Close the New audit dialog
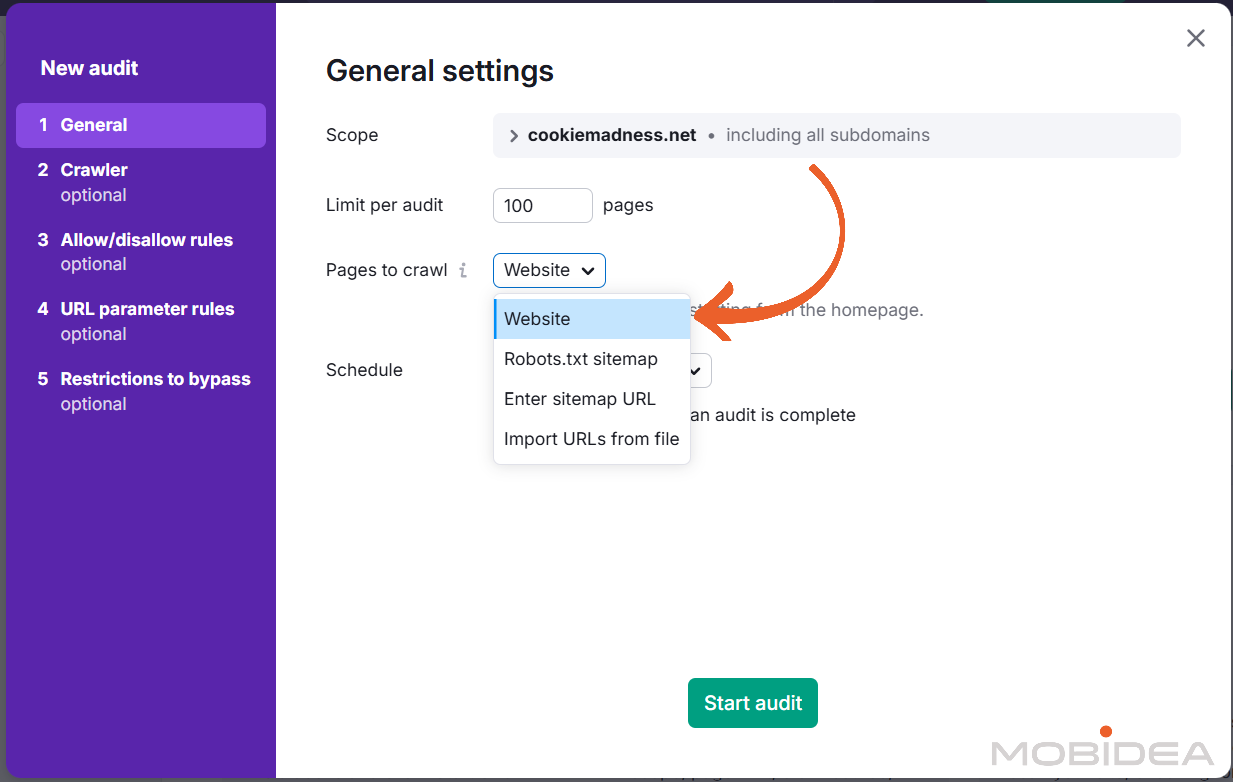The image size is (1233, 782). (x=1195, y=38)
